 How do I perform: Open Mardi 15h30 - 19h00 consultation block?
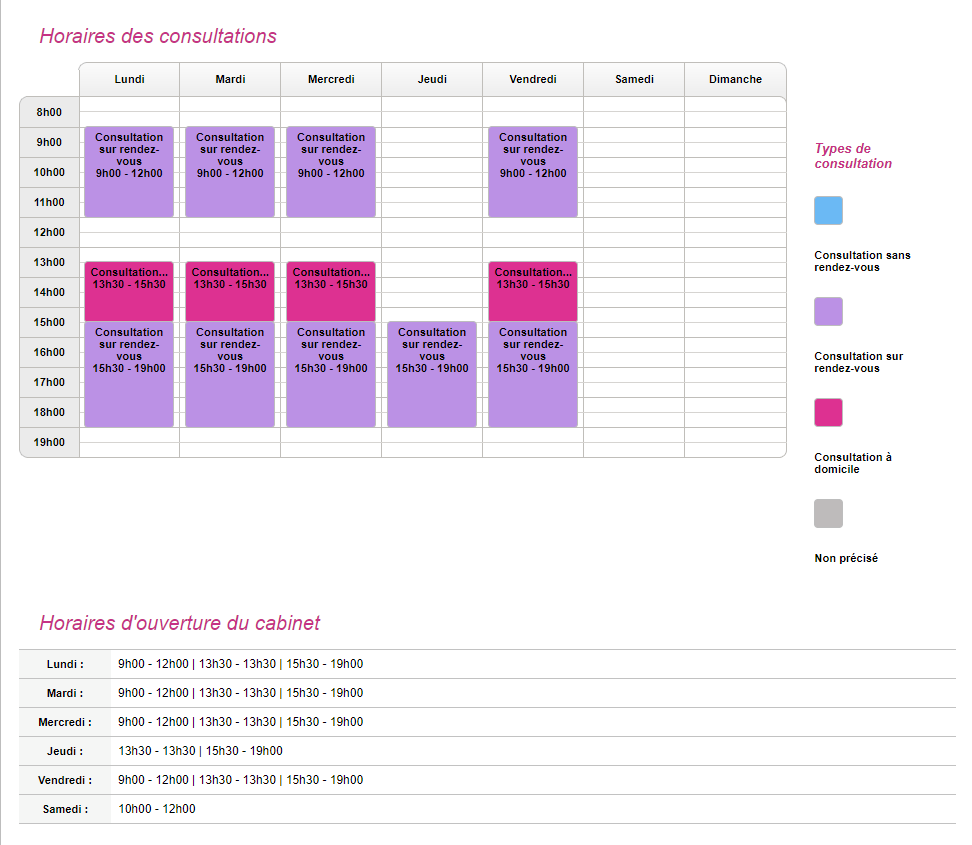tap(230, 374)
